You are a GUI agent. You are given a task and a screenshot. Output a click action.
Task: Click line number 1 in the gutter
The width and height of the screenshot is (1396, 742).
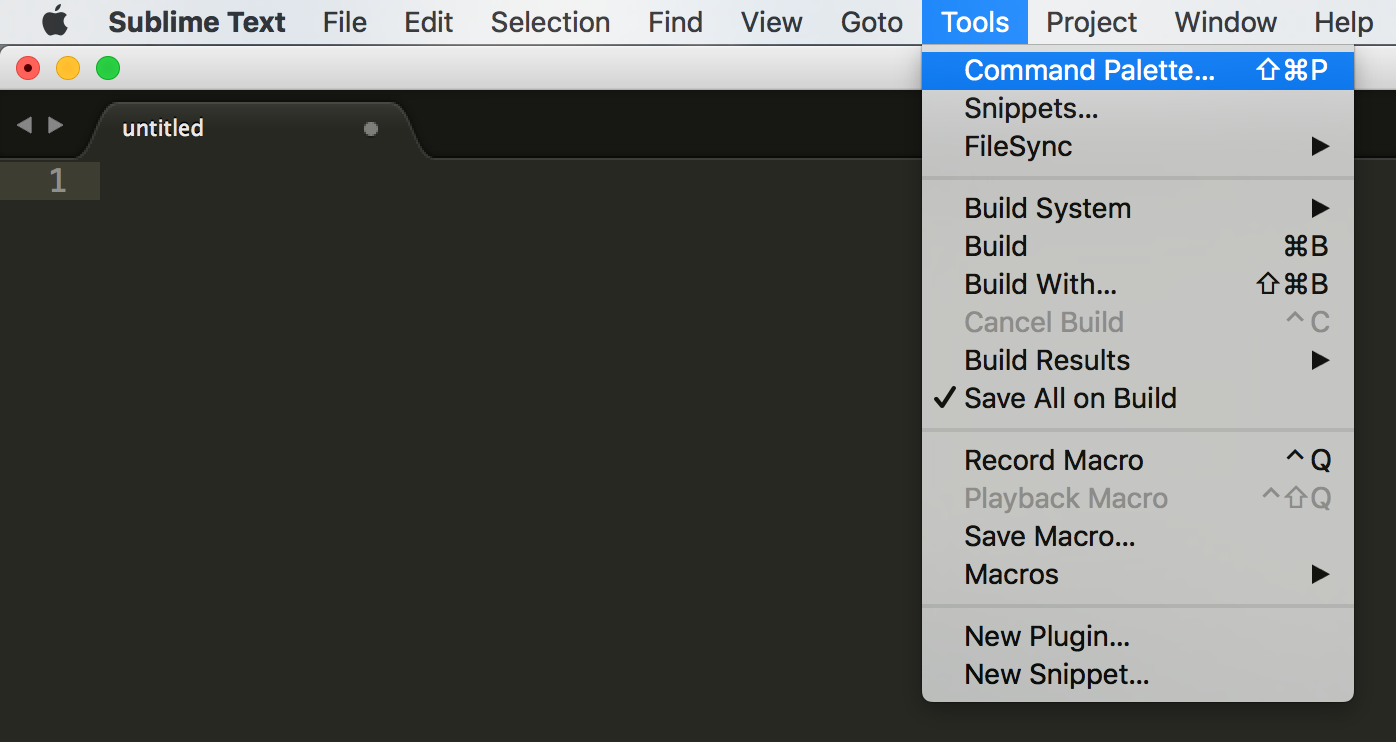coord(57,181)
